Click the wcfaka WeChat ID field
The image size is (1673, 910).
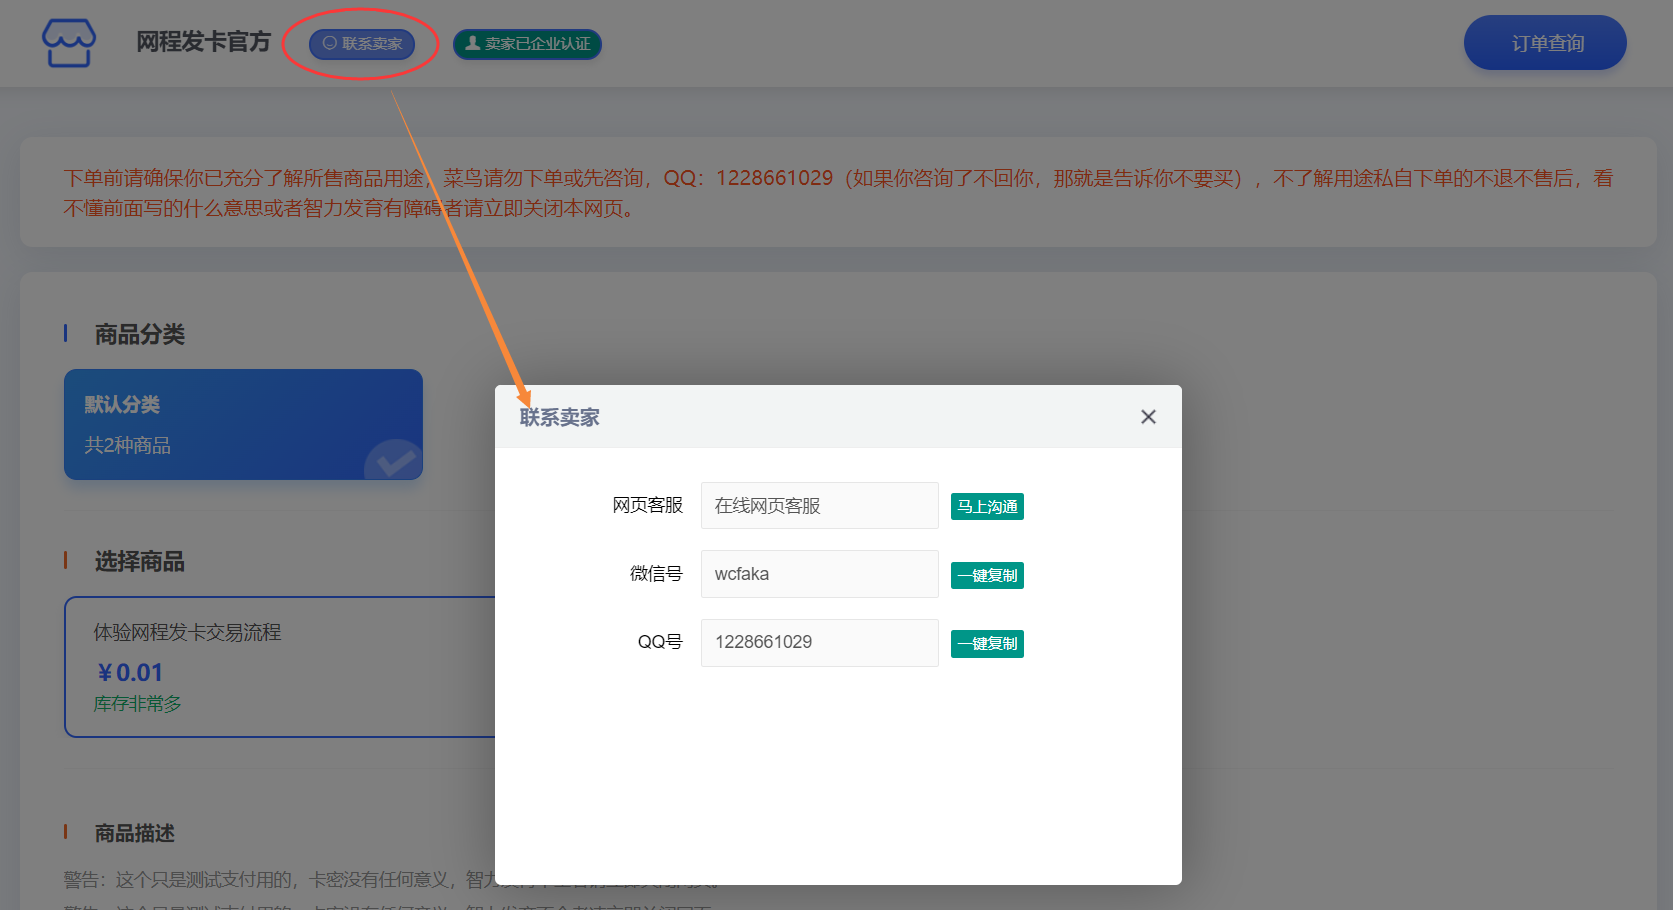(x=819, y=574)
